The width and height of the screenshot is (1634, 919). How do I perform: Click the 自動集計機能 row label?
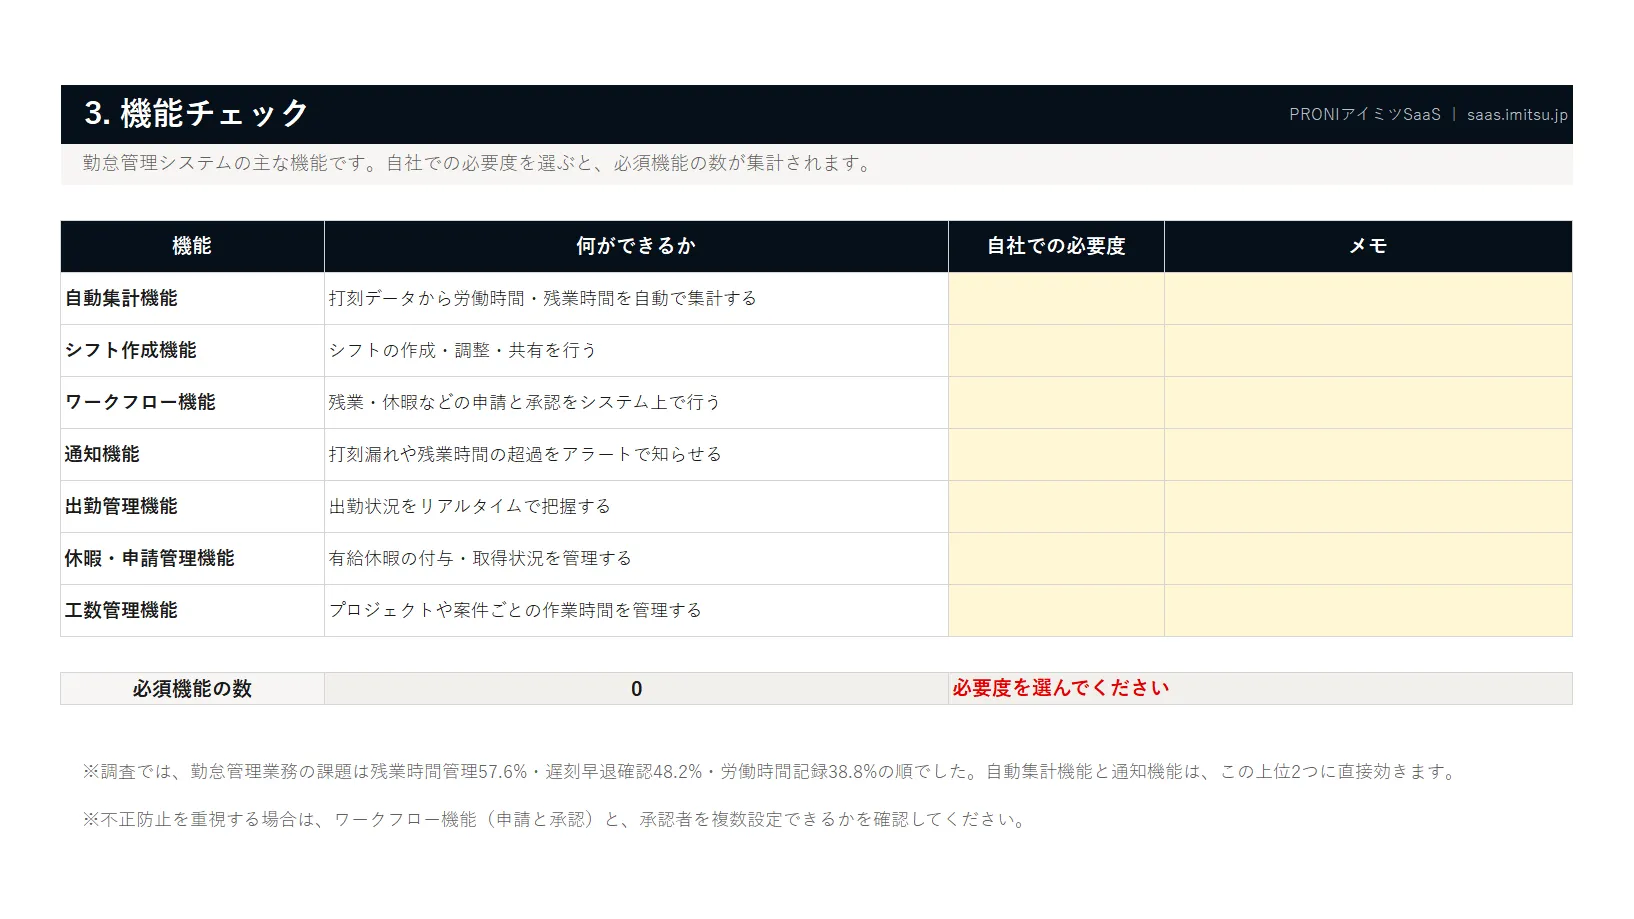pos(121,298)
